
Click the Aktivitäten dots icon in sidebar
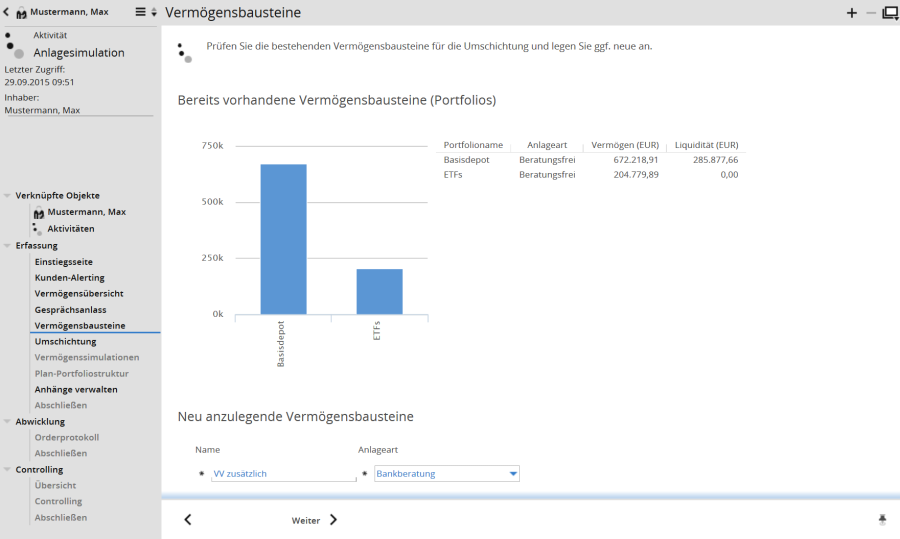37,229
